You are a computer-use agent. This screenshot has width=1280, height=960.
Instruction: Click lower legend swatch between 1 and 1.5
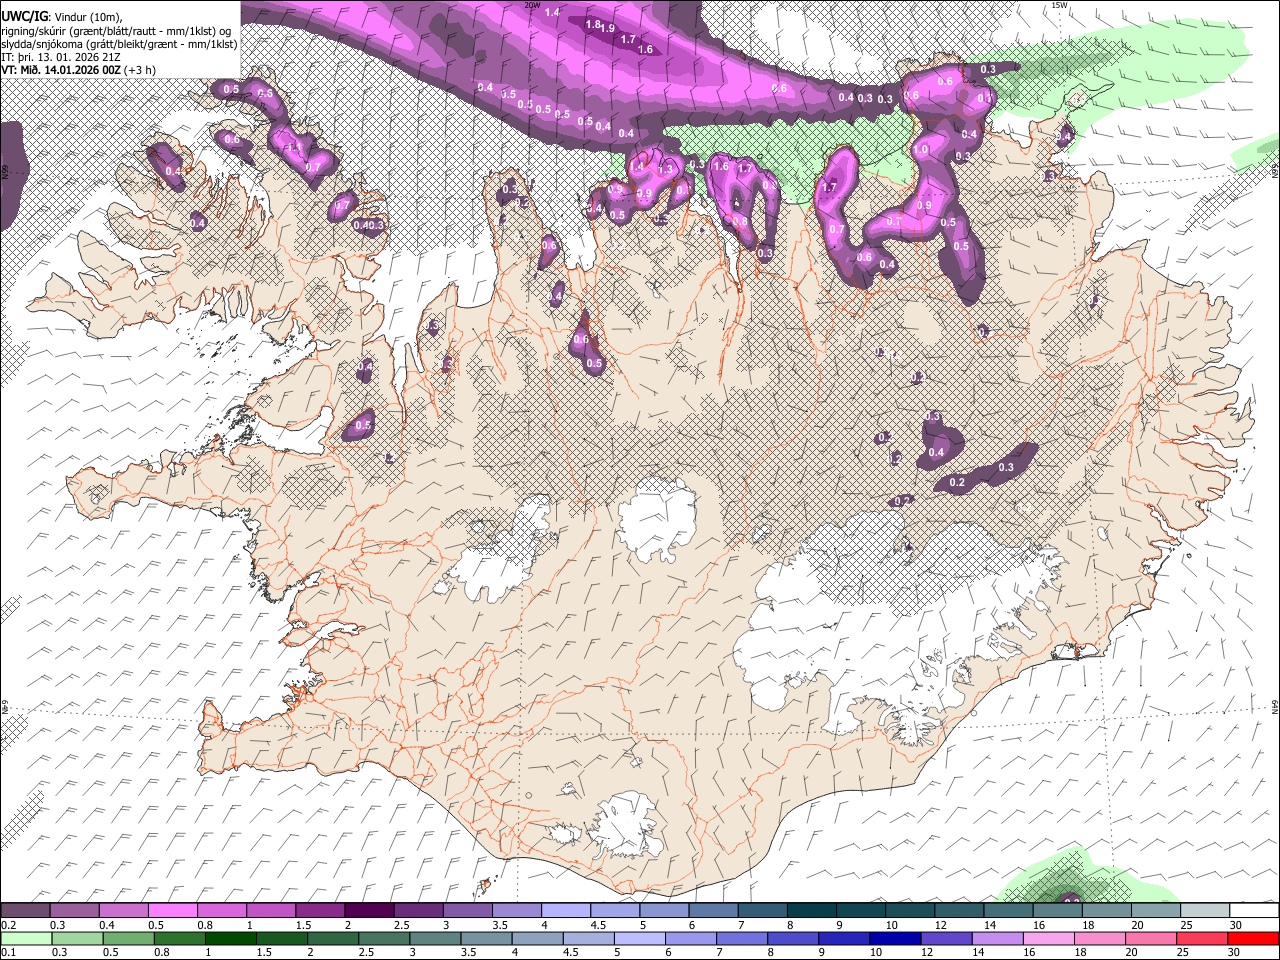(x=230, y=938)
